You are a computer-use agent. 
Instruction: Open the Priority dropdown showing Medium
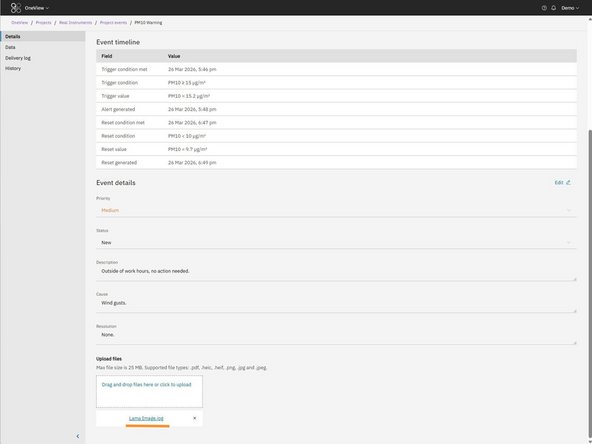[x=336, y=210]
